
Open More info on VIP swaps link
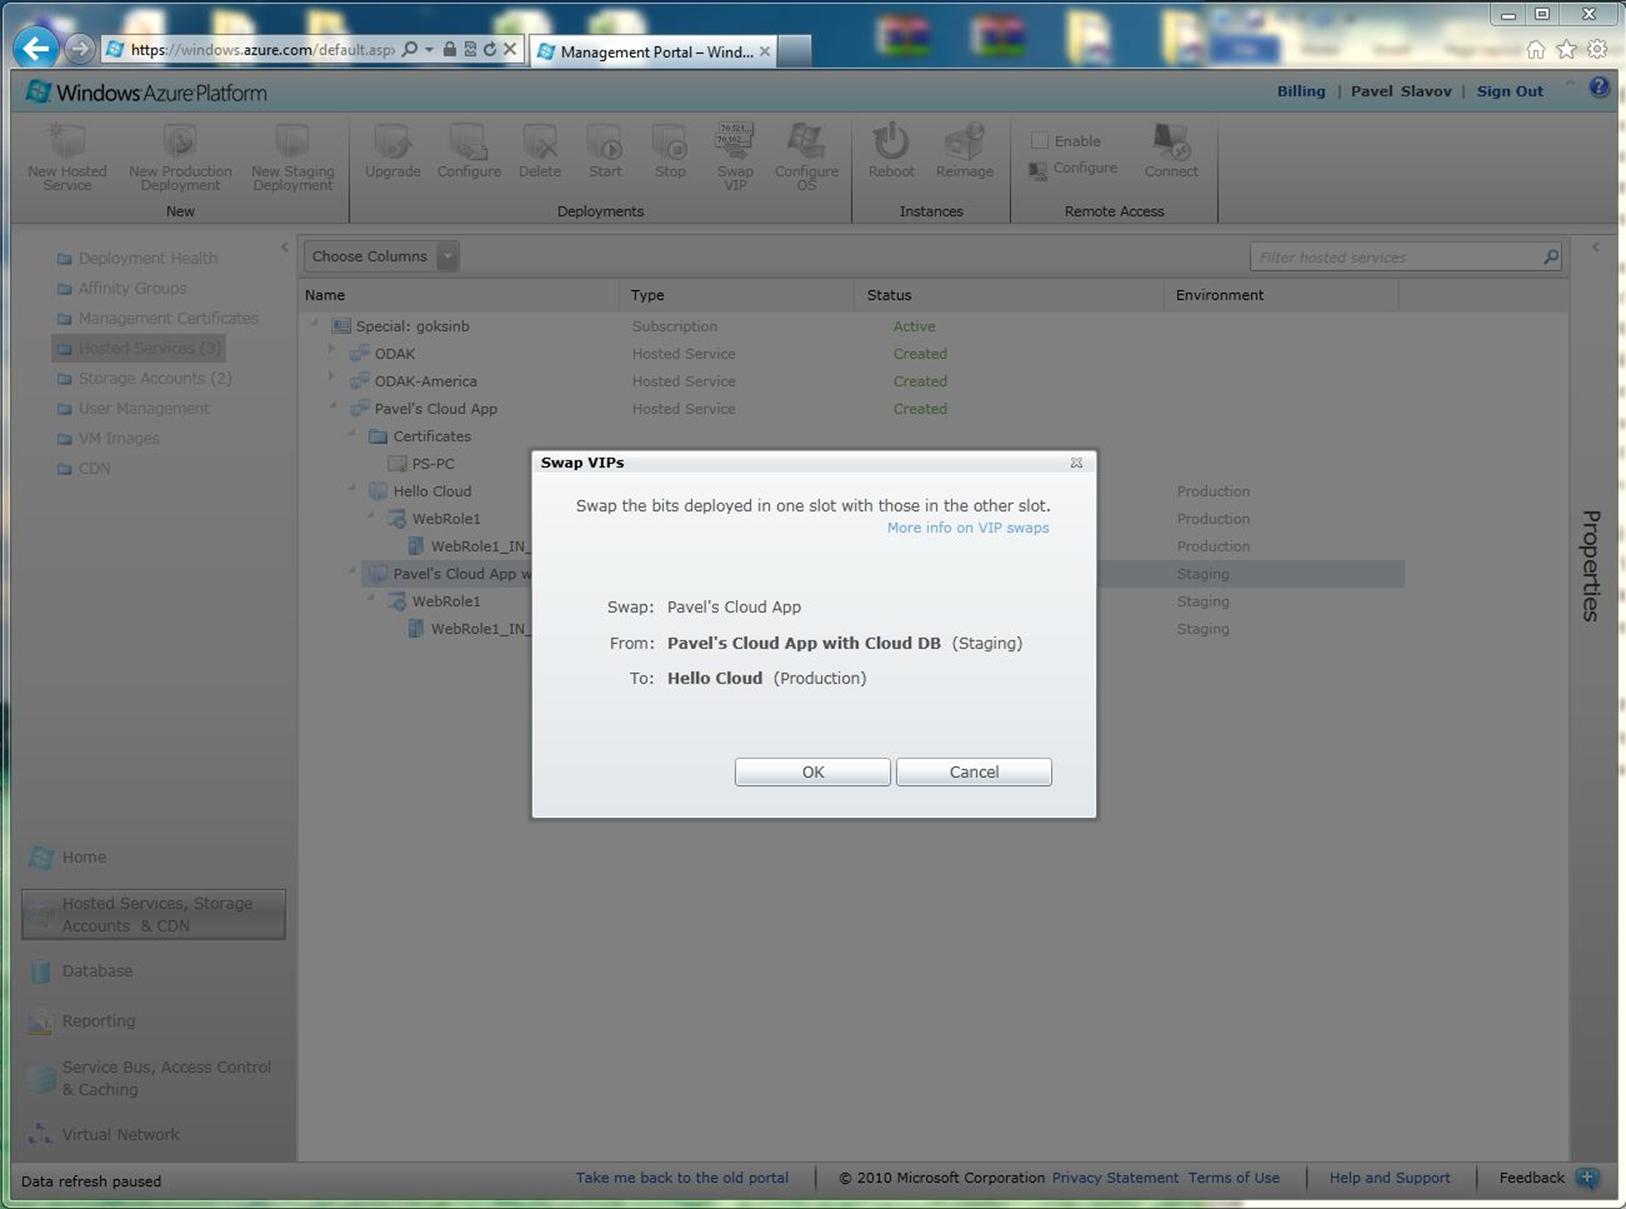(x=968, y=528)
